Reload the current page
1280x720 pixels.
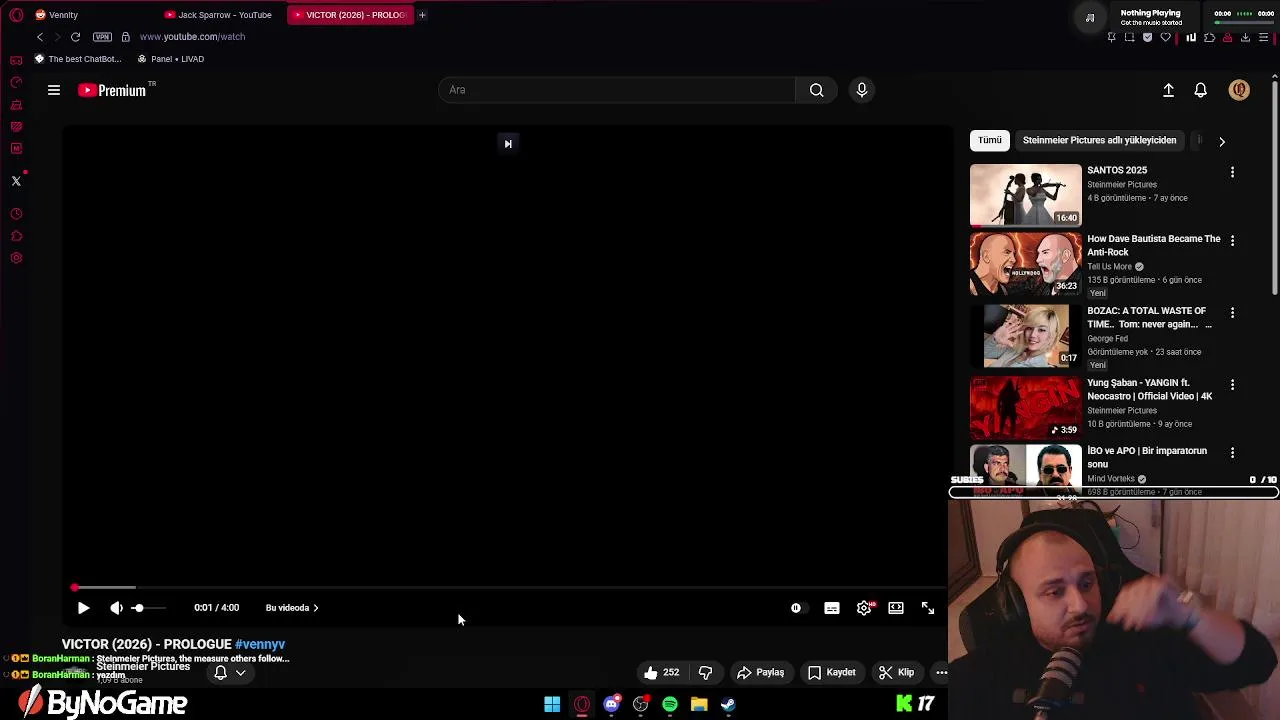tap(75, 37)
